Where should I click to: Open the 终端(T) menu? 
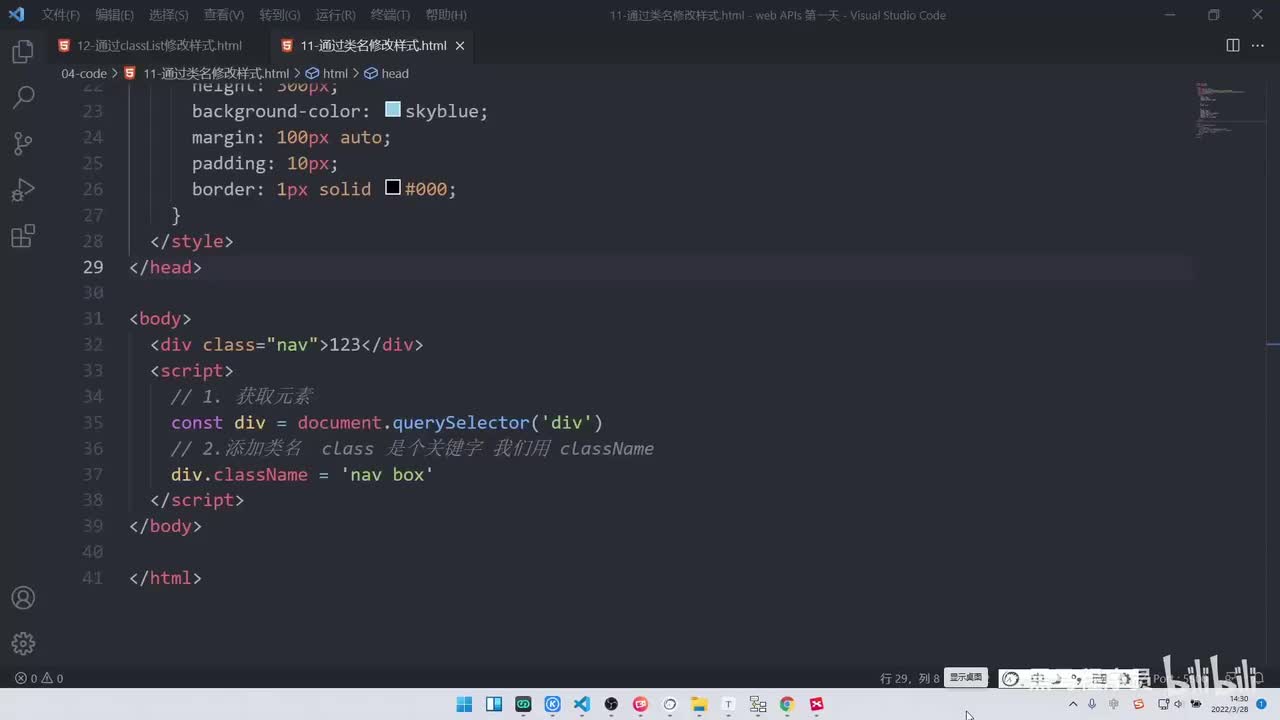pyautogui.click(x=390, y=15)
